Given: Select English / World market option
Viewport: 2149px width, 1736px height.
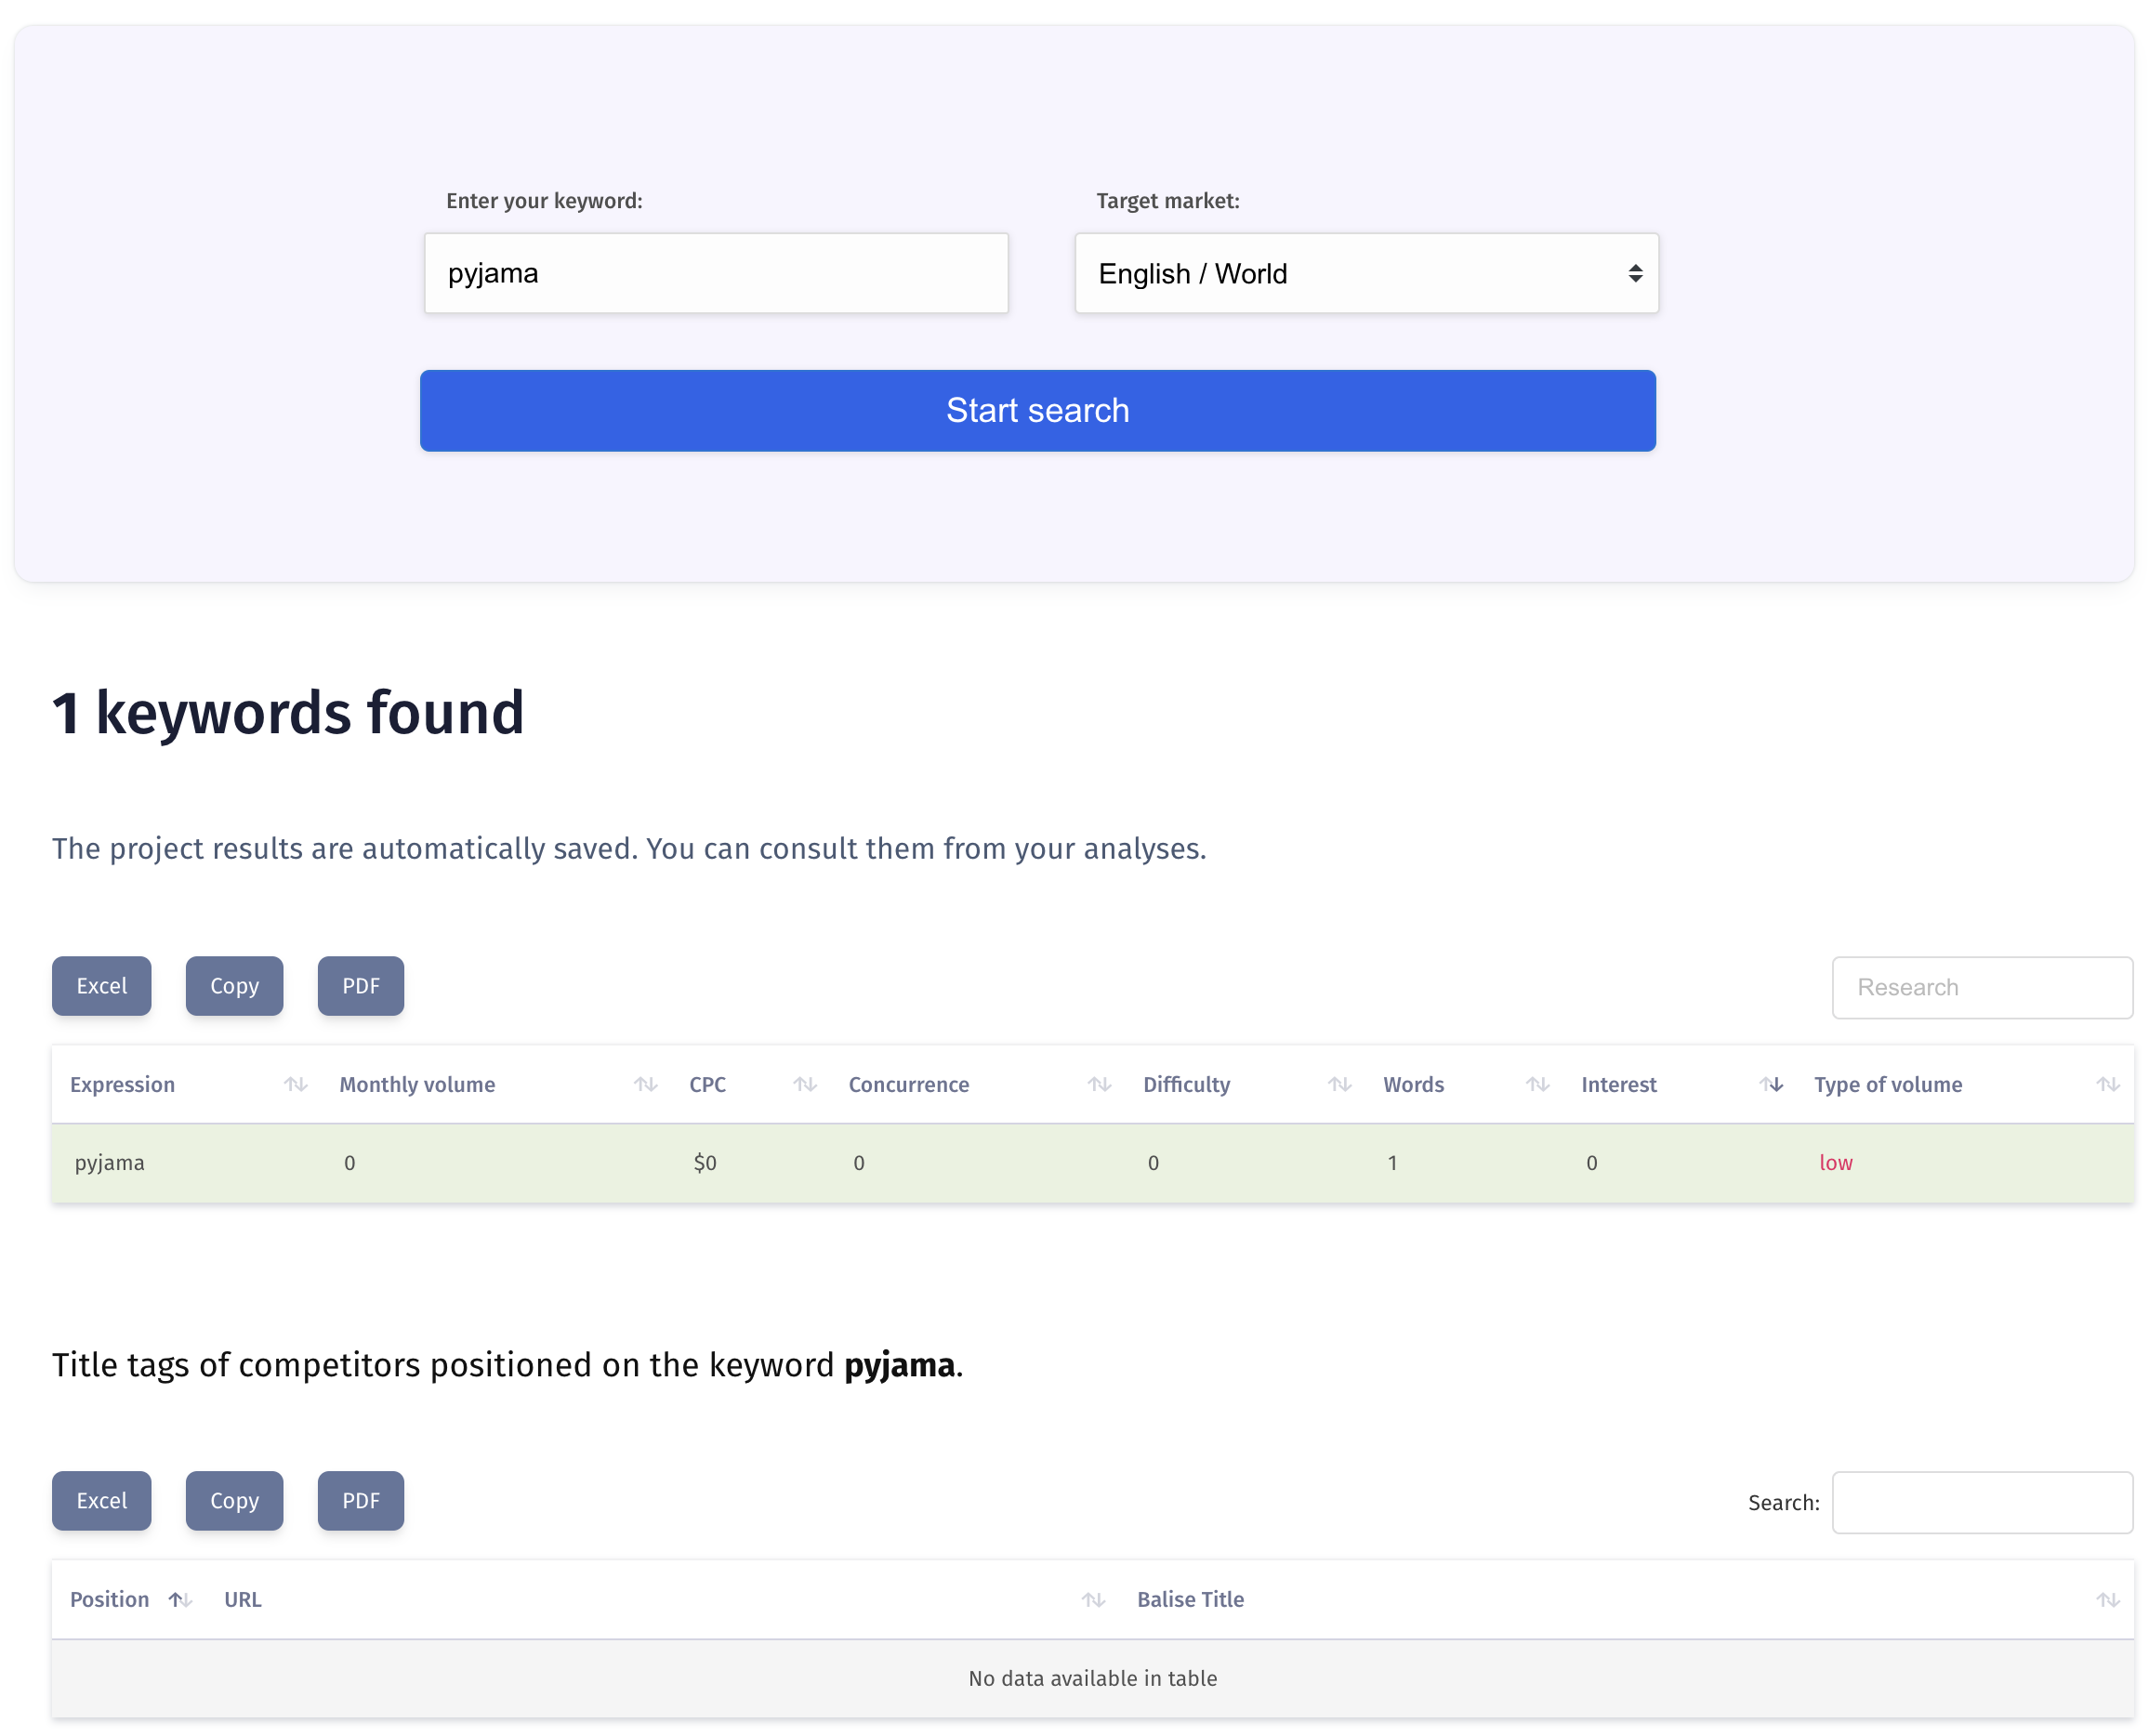Looking at the screenshot, I should click(1366, 273).
